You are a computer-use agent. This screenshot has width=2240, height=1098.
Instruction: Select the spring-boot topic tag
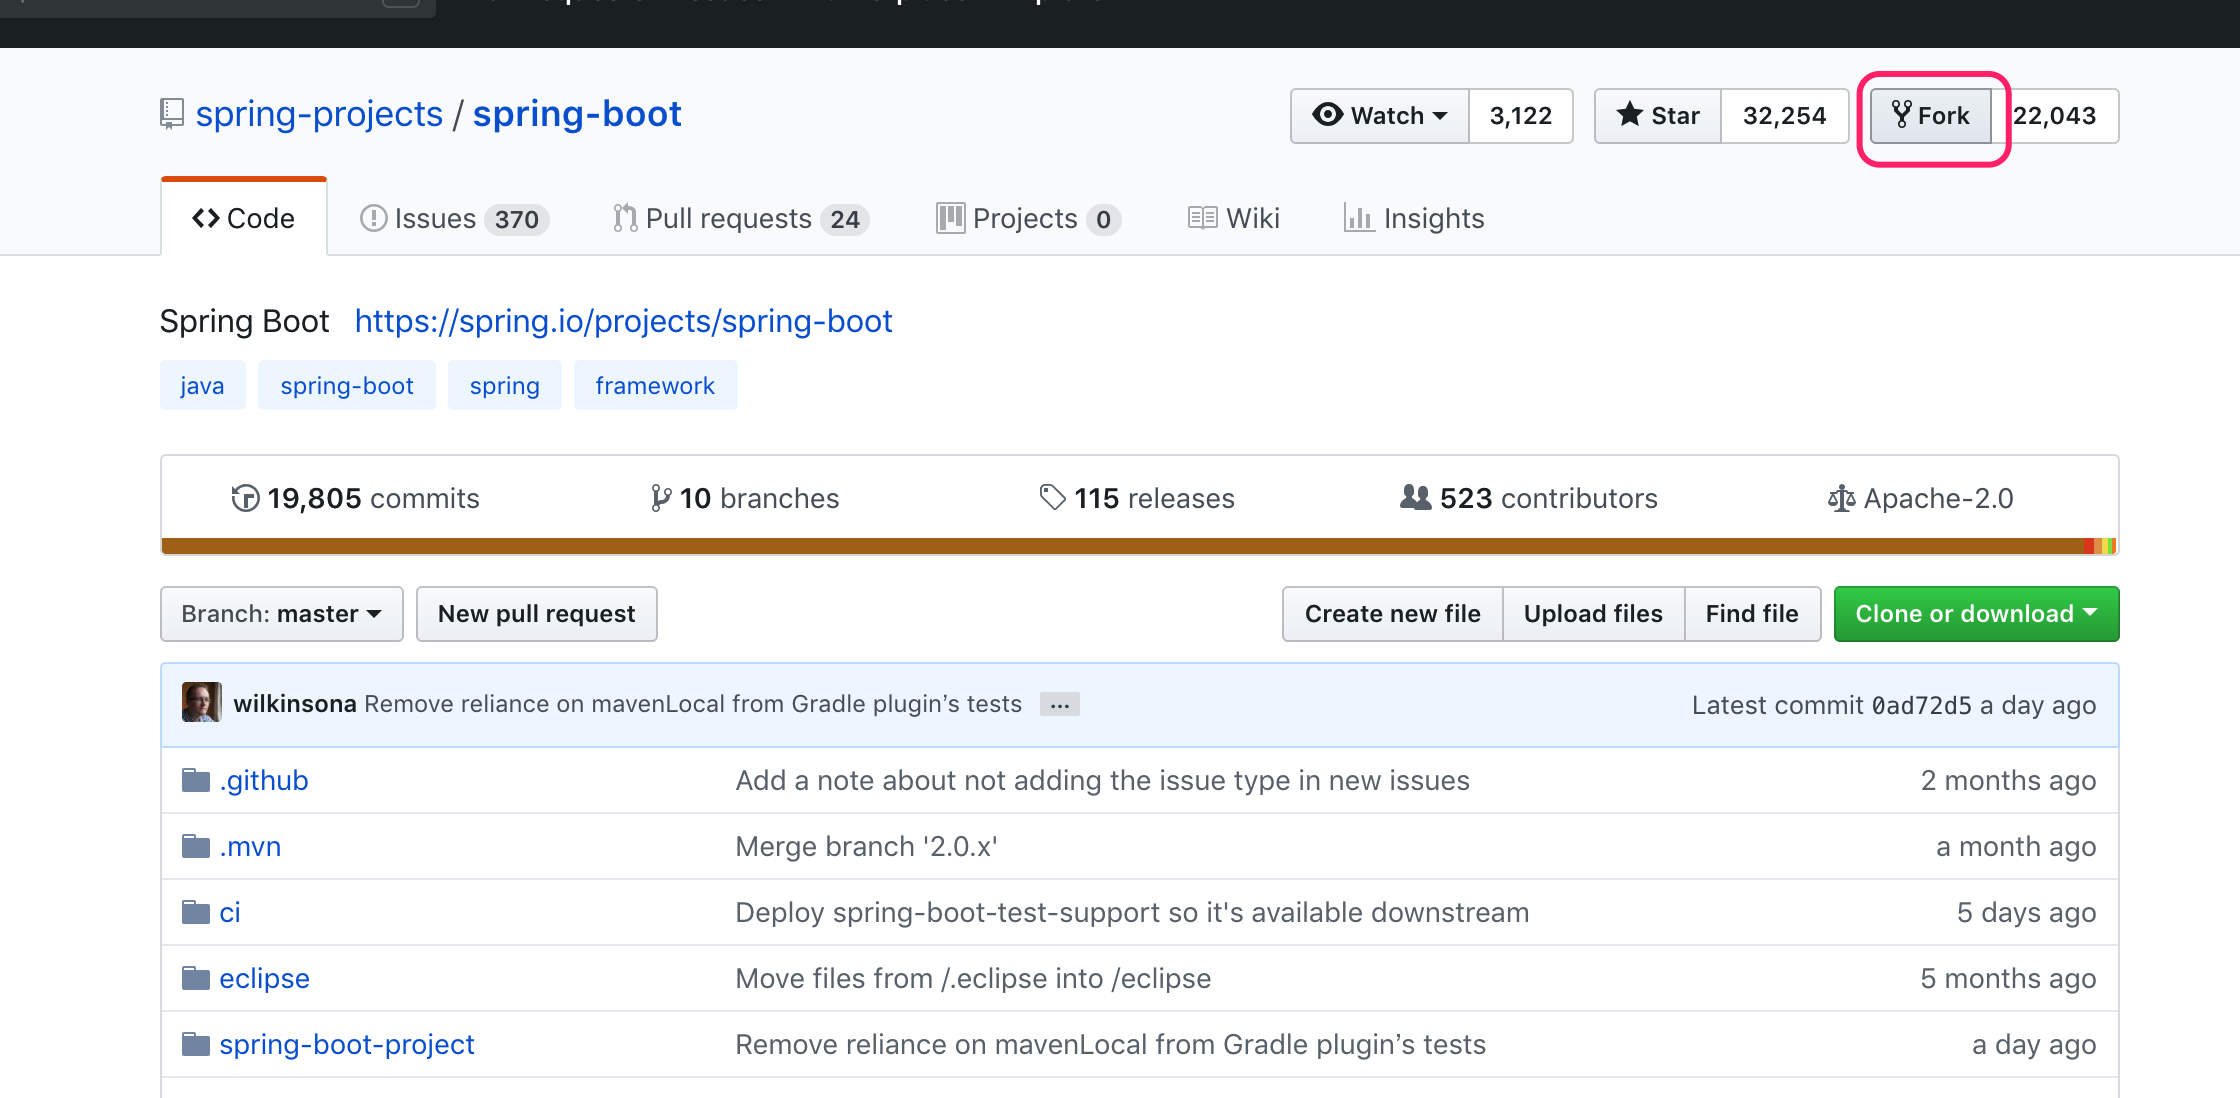click(347, 385)
